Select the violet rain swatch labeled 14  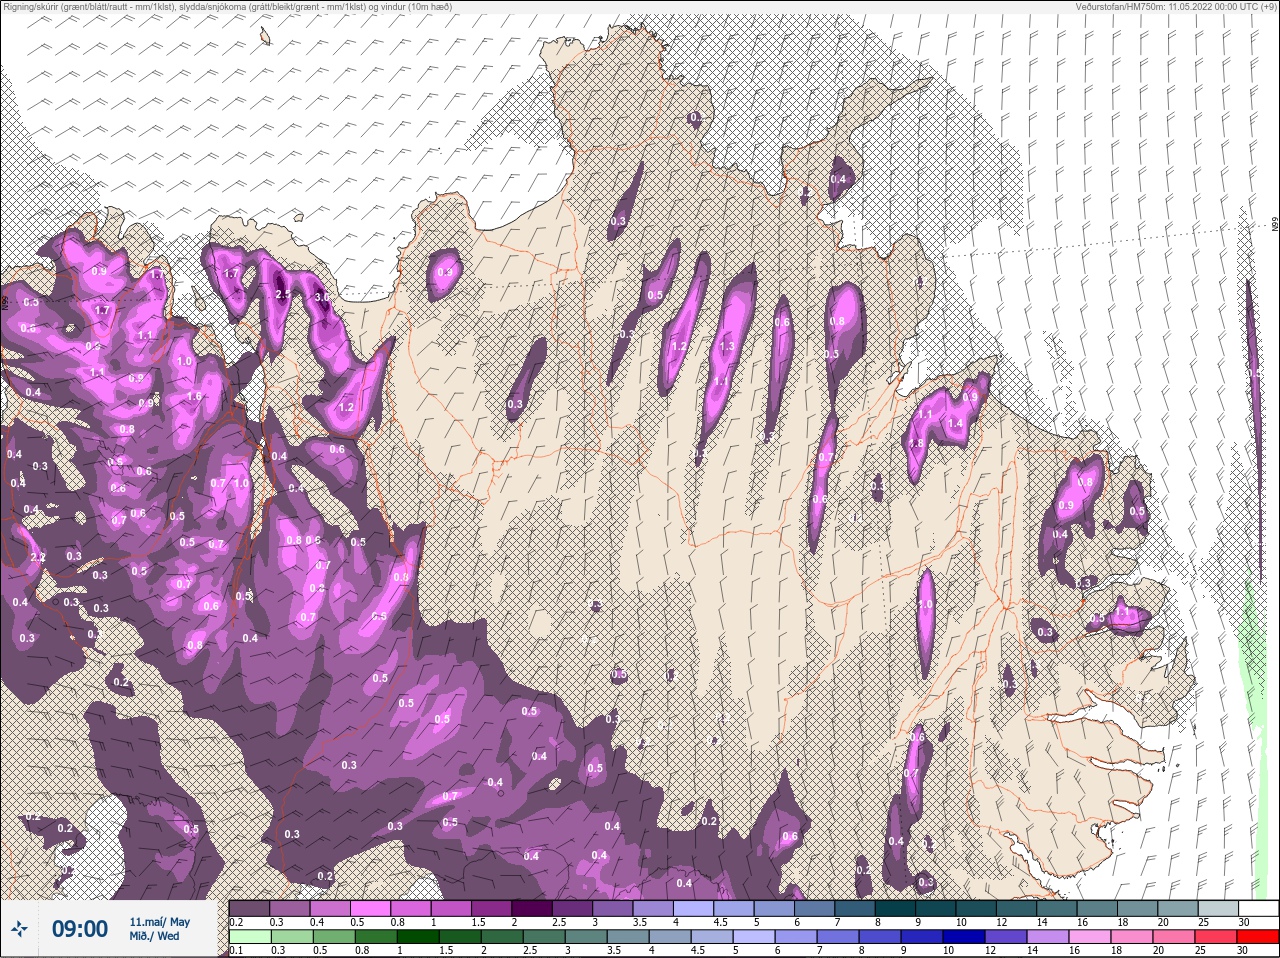(x=1048, y=938)
